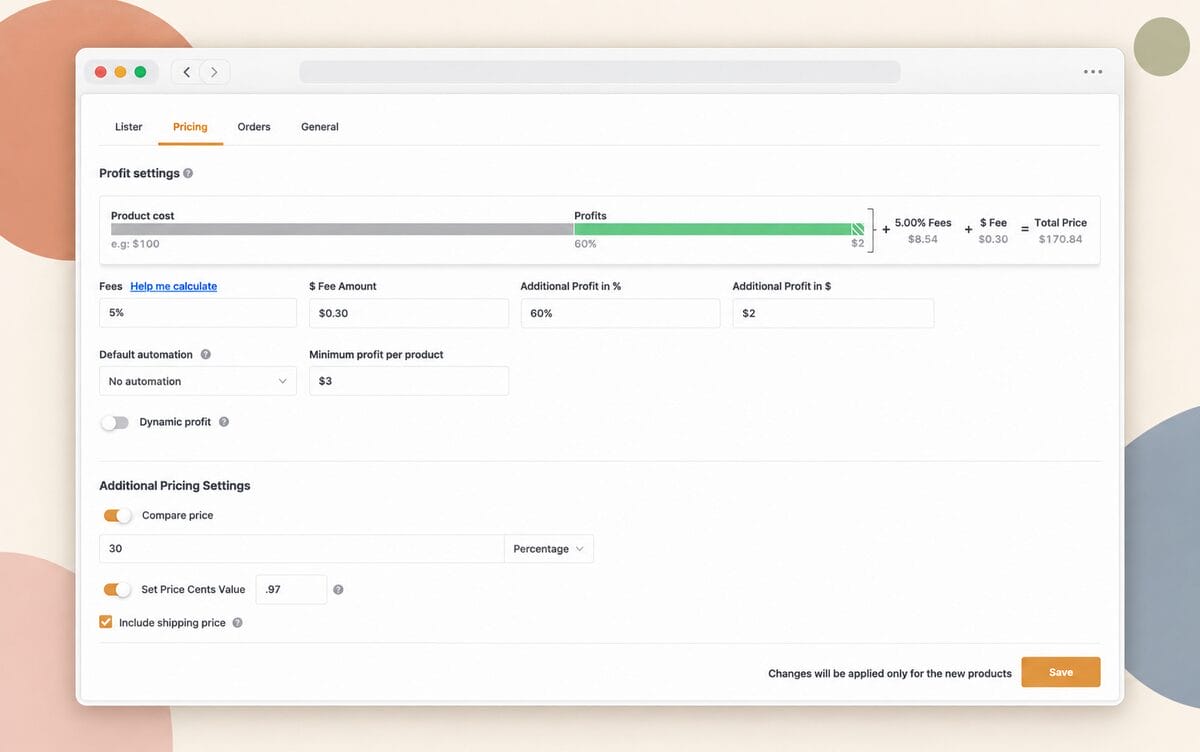Image resolution: width=1200 pixels, height=752 pixels.
Task: Edit the price cents value .97 field
Action: (291, 590)
